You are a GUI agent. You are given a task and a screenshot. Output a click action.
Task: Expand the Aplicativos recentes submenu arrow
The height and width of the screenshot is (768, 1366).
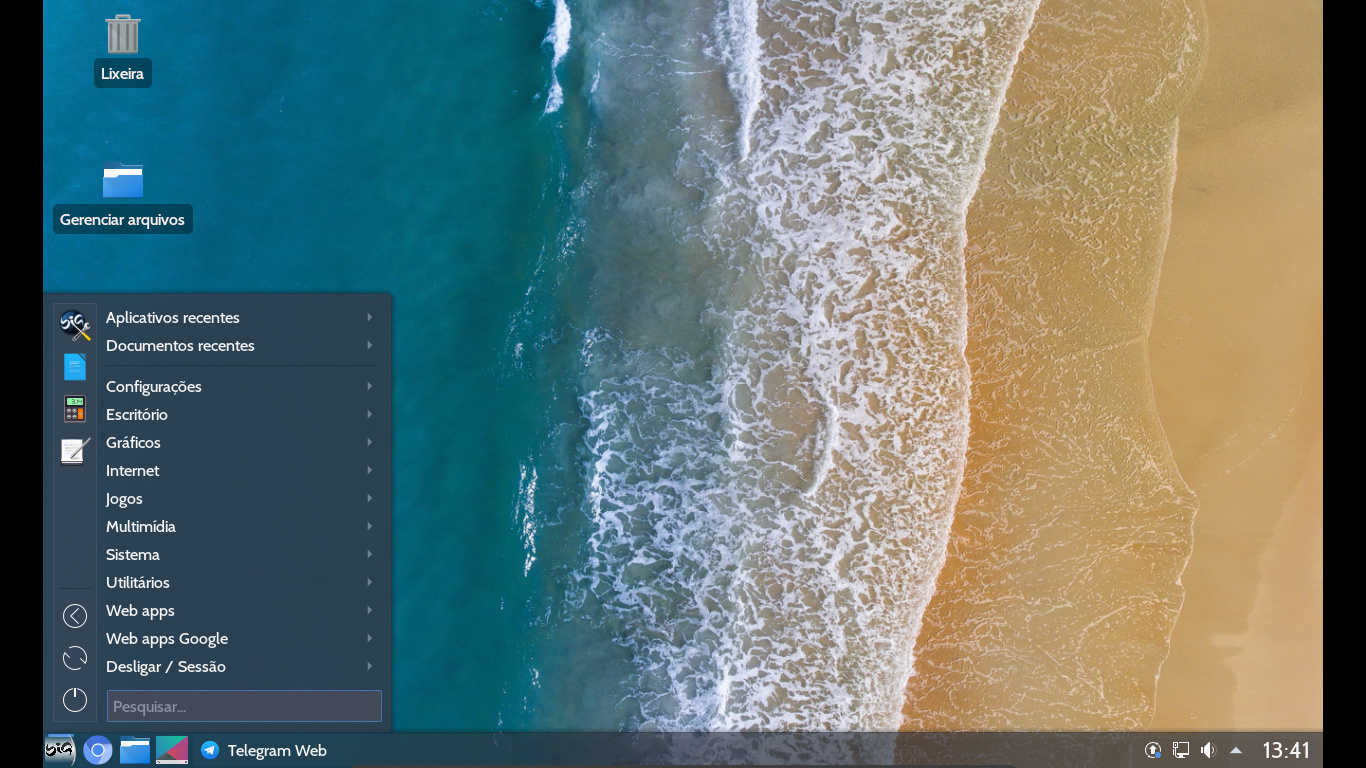click(370, 318)
